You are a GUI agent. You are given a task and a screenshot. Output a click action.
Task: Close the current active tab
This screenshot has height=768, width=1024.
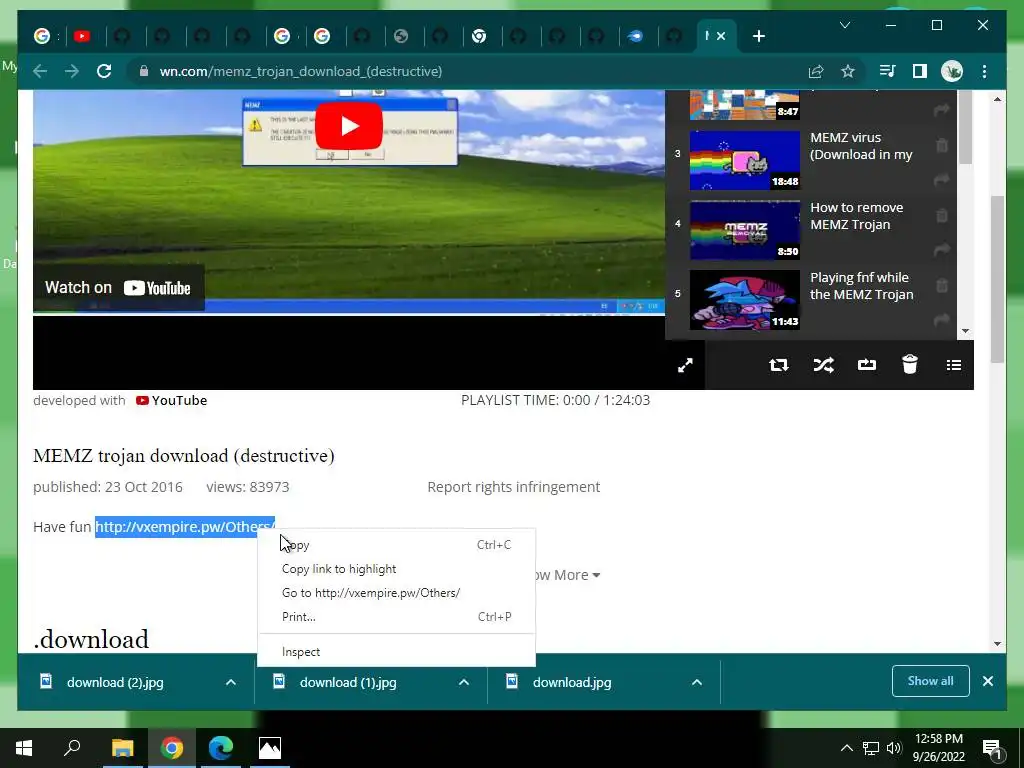(x=721, y=36)
